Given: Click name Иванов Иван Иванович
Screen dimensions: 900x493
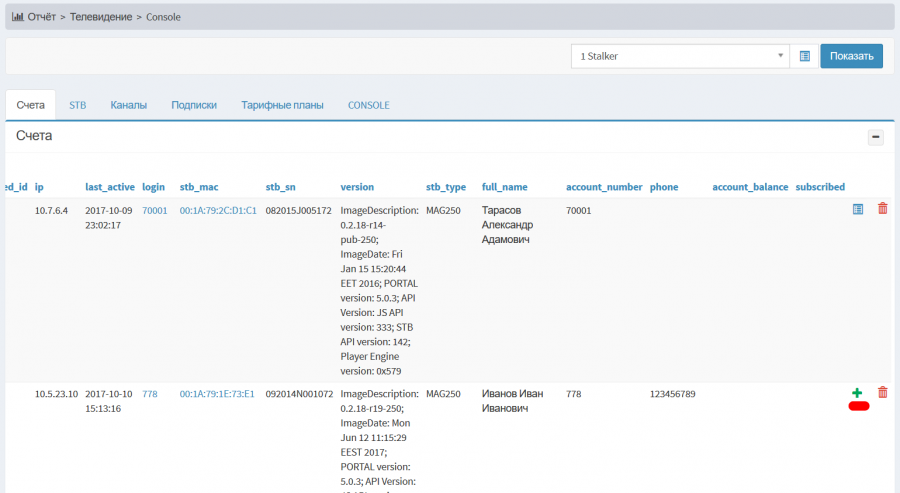Looking at the screenshot, I should 512,401.
